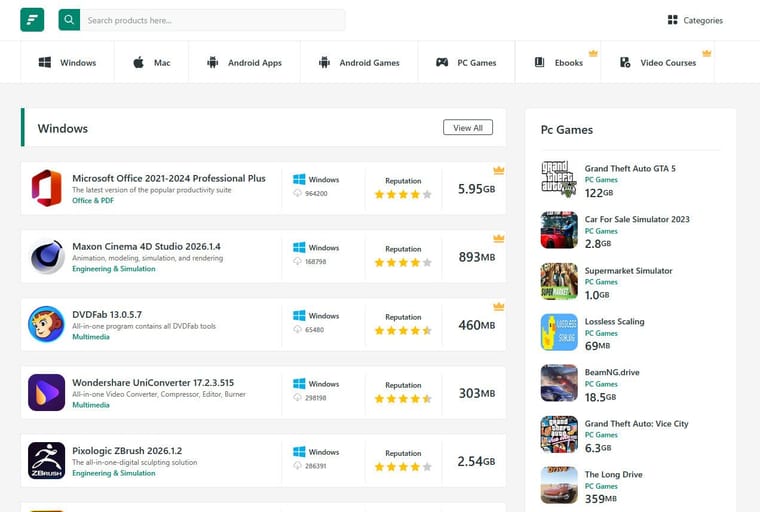Open the Windows category tab
The image size is (760, 512).
pyautogui.click(x=68, y=62)
